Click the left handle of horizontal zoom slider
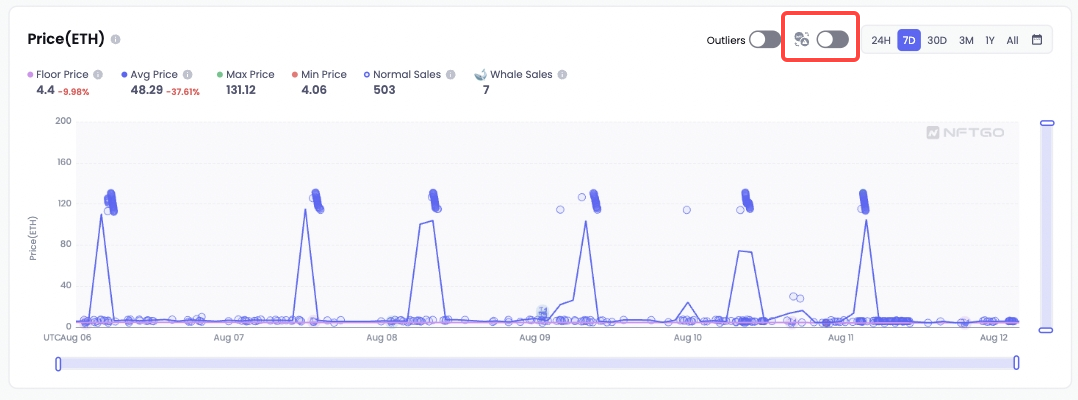 58,363
